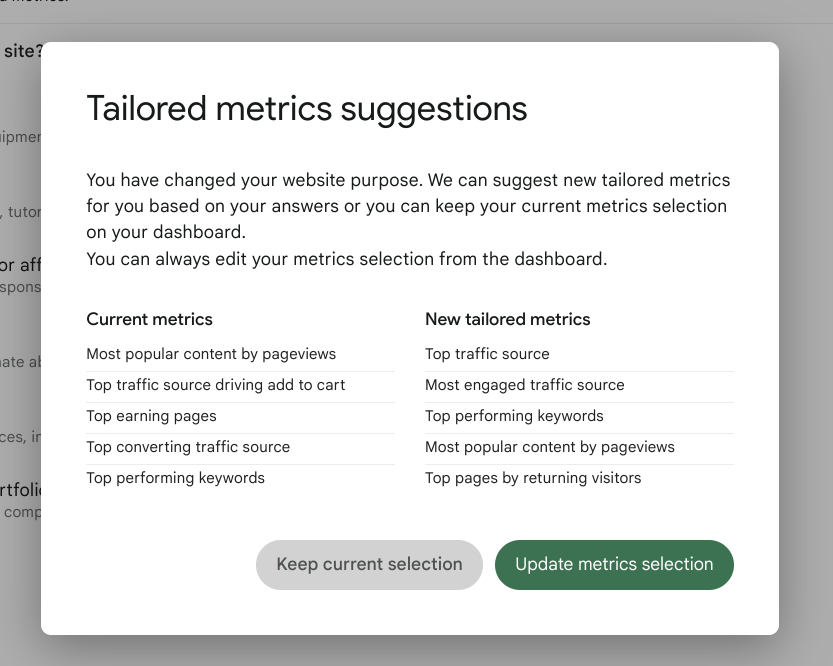This screenshot has width=833, height=666.
Task: Click Top converting traffic source metric
Action: click(x=190, y=447)
